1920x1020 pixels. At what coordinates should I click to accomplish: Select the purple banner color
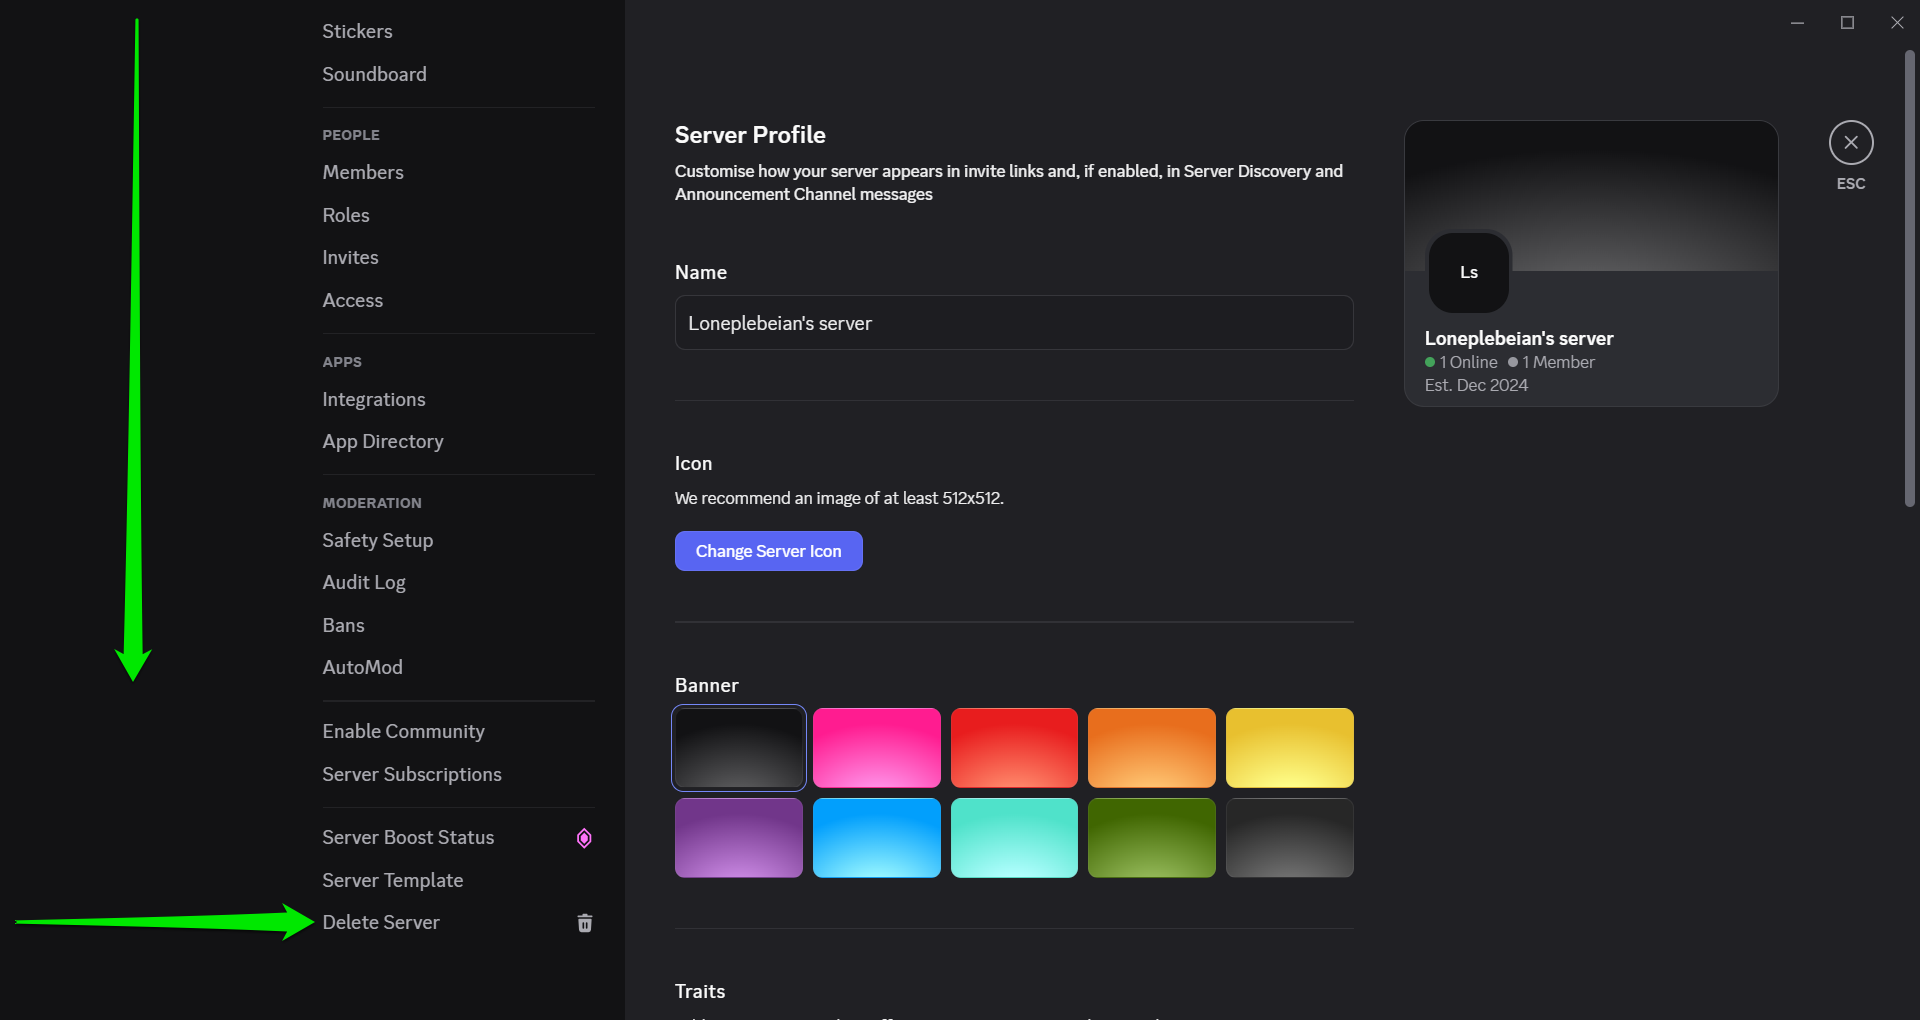point(738,837)
